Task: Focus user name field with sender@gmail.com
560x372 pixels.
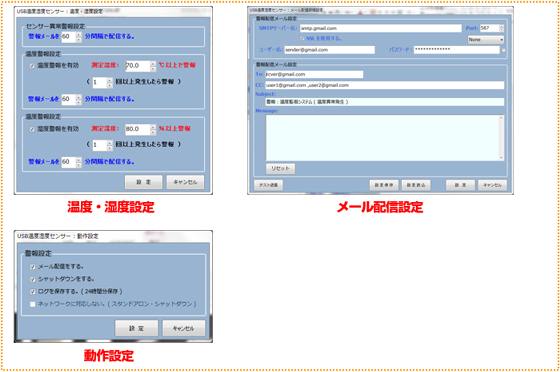Action: [x=329, y=50]
